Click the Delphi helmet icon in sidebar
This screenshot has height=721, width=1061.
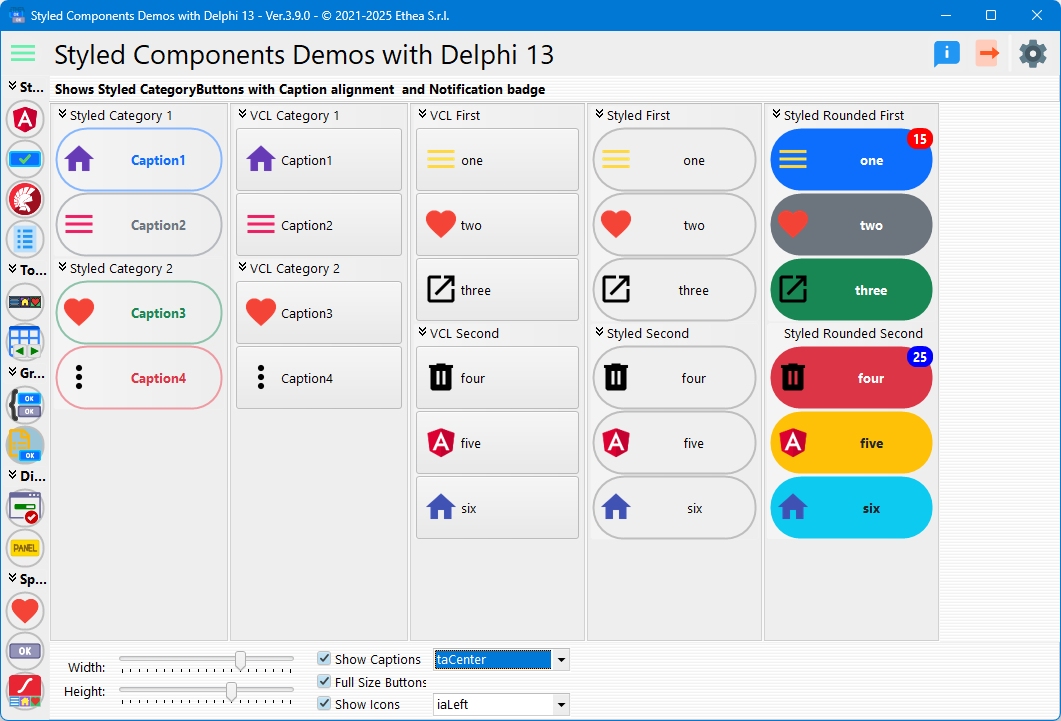coord(25,199)
